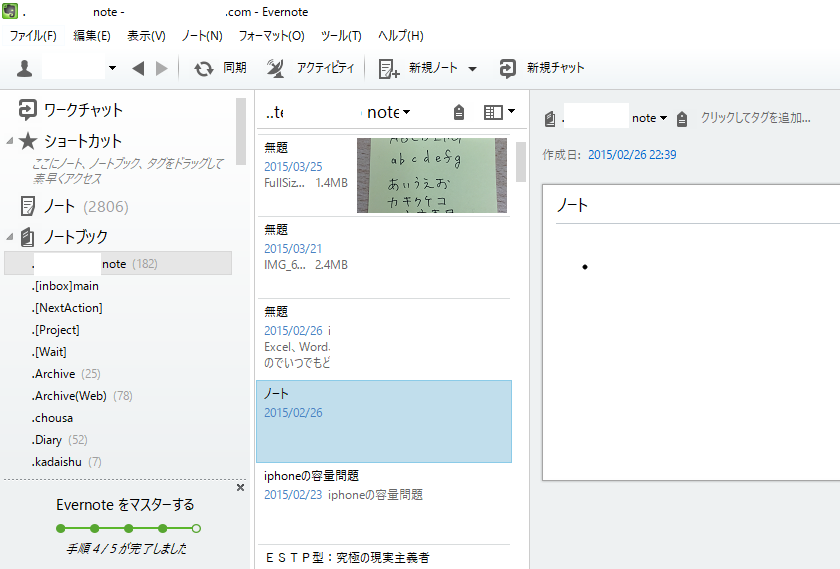This screenshot has width=840, height=569.
Task: Open the ツール(T) menu
Action: click(x=341, y=36)
